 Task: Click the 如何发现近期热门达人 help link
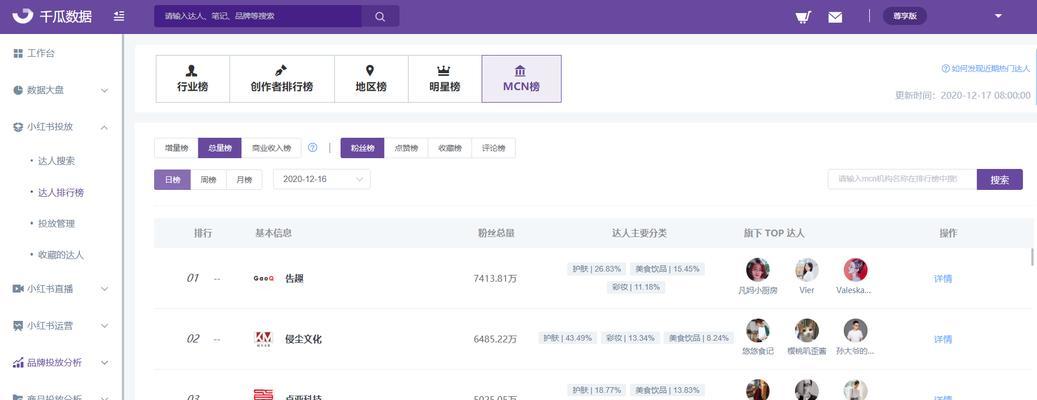[x=985, y=68]
